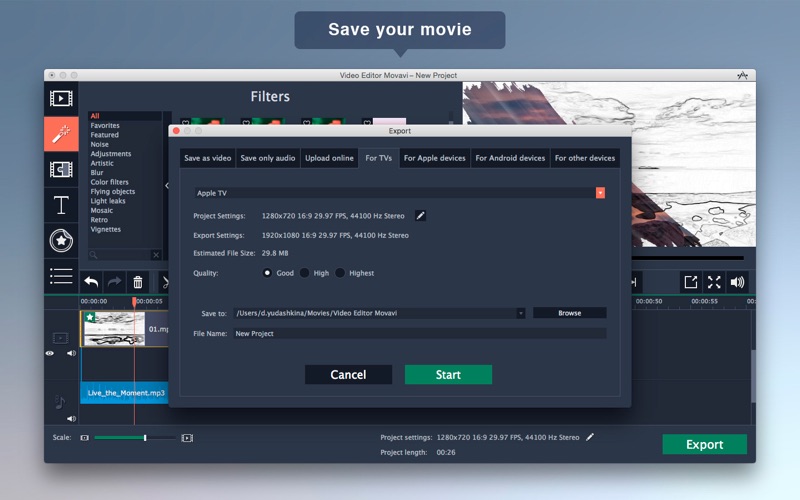Screen dimensions: 800x500
Task: Click the filter search input field
Action: (124, 255)
